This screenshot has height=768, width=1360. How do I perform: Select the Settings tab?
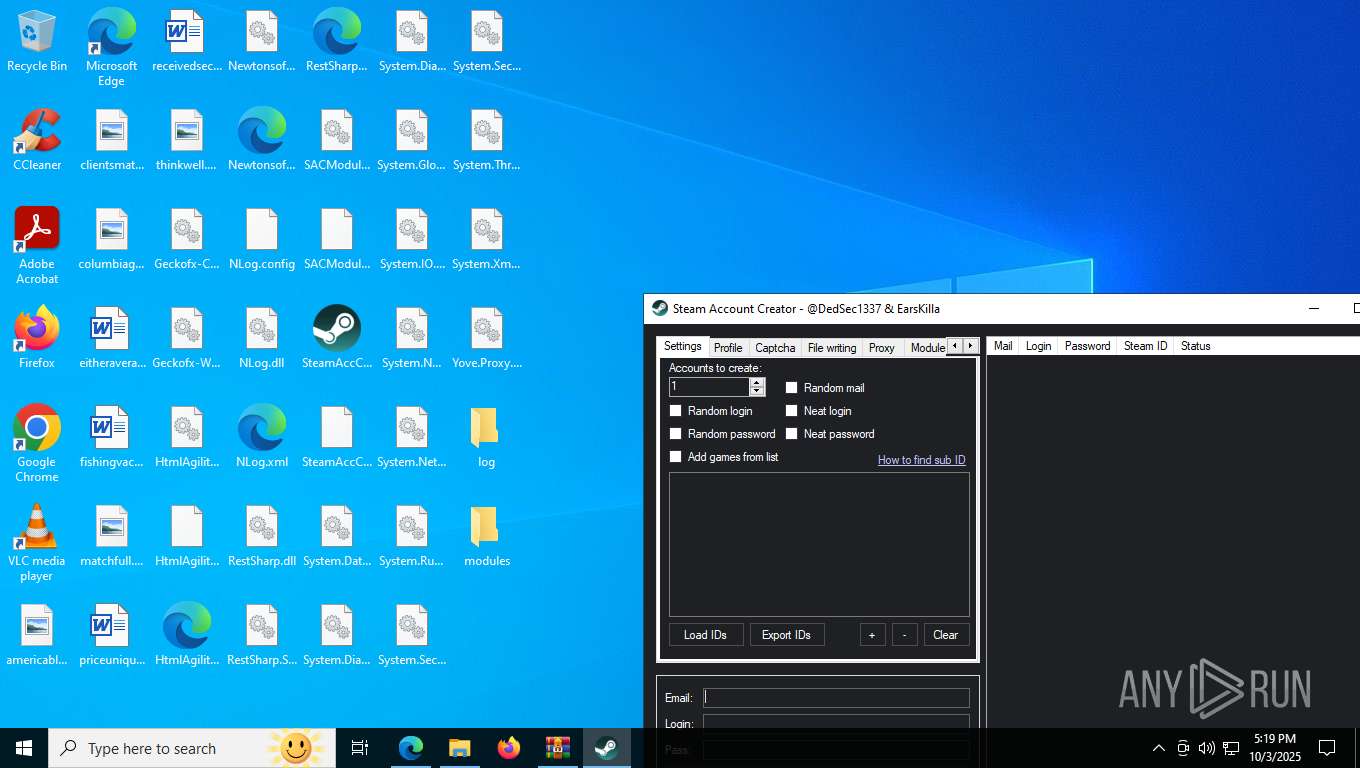[x=683, y=346]
